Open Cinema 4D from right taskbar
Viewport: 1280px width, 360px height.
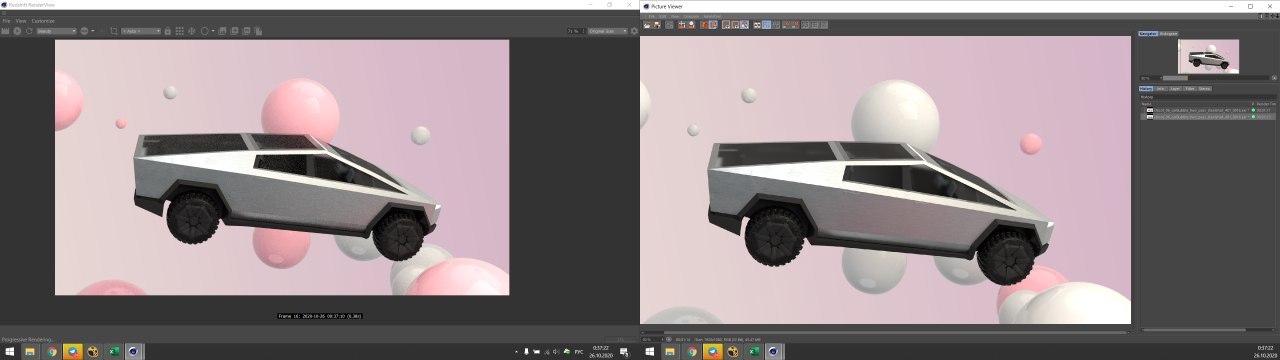coord(775,351)
